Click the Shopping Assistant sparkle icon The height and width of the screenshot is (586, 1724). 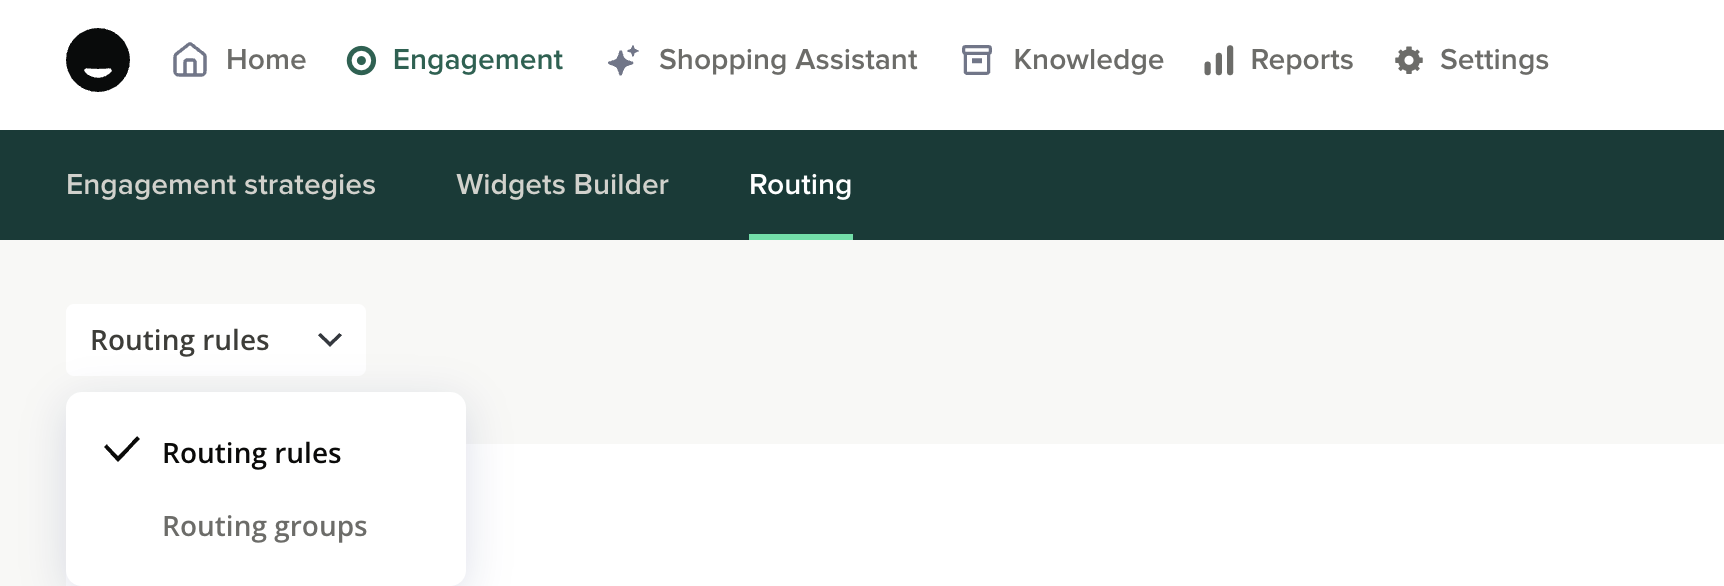pos(623,60)
